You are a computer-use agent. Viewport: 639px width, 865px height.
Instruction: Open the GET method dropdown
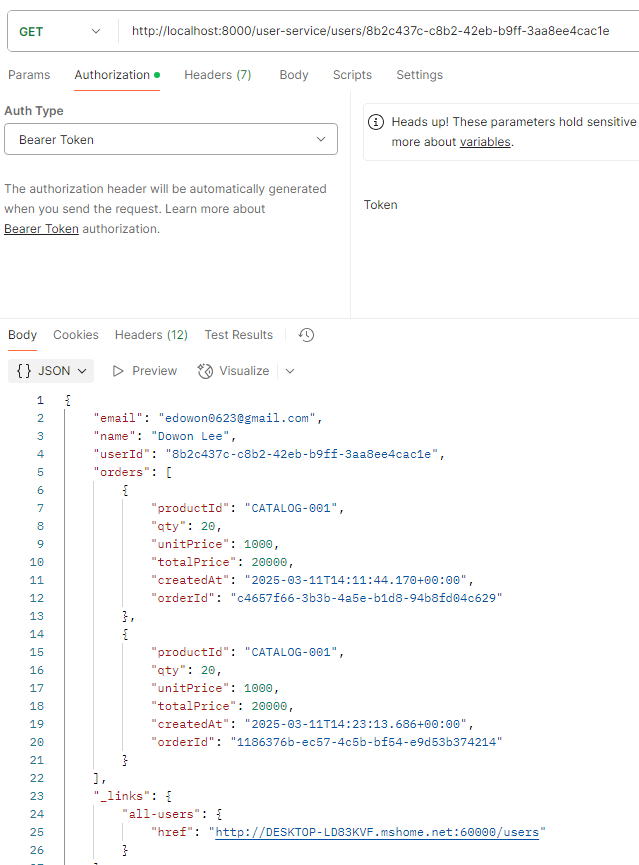click(60, 31)
